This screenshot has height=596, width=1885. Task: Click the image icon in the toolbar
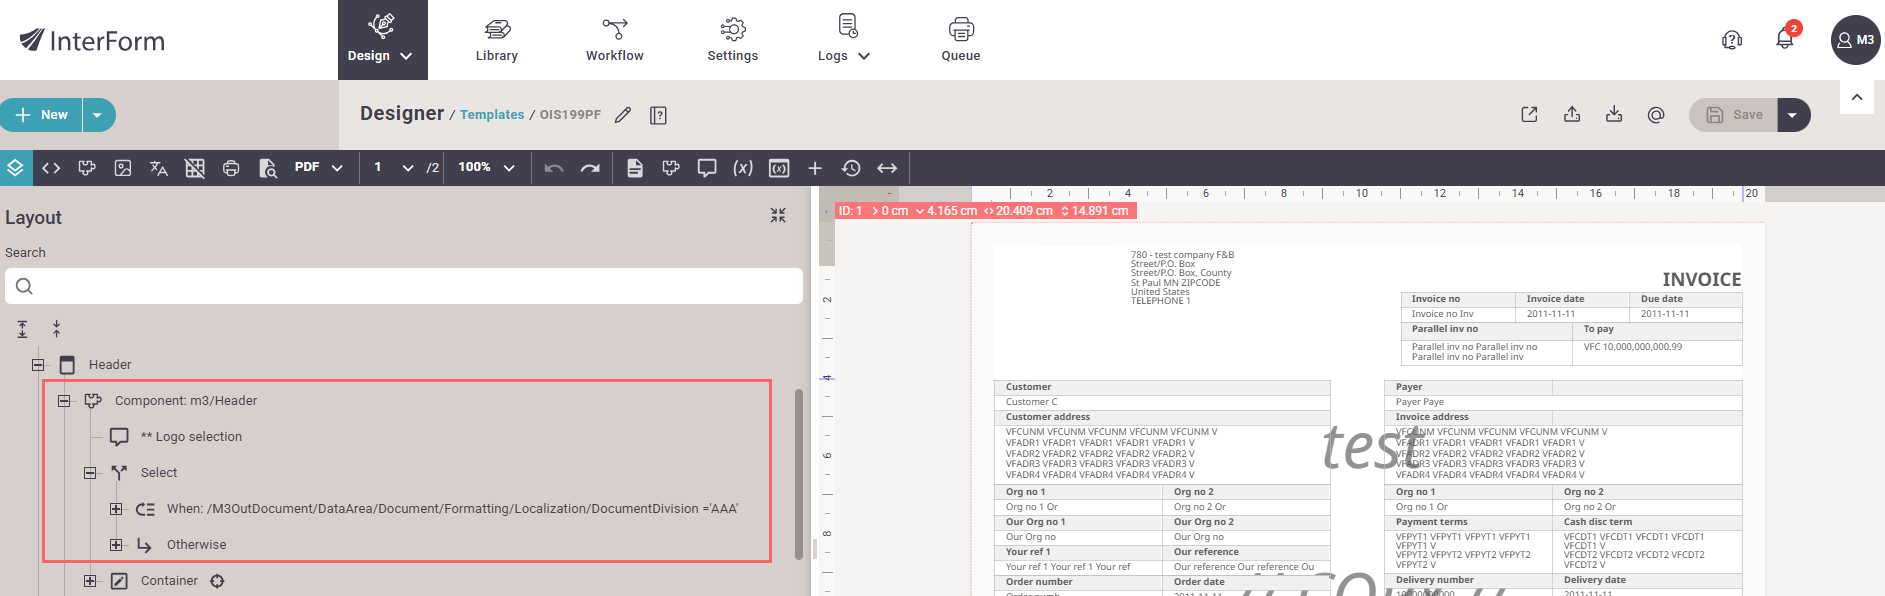pos(123,168)
